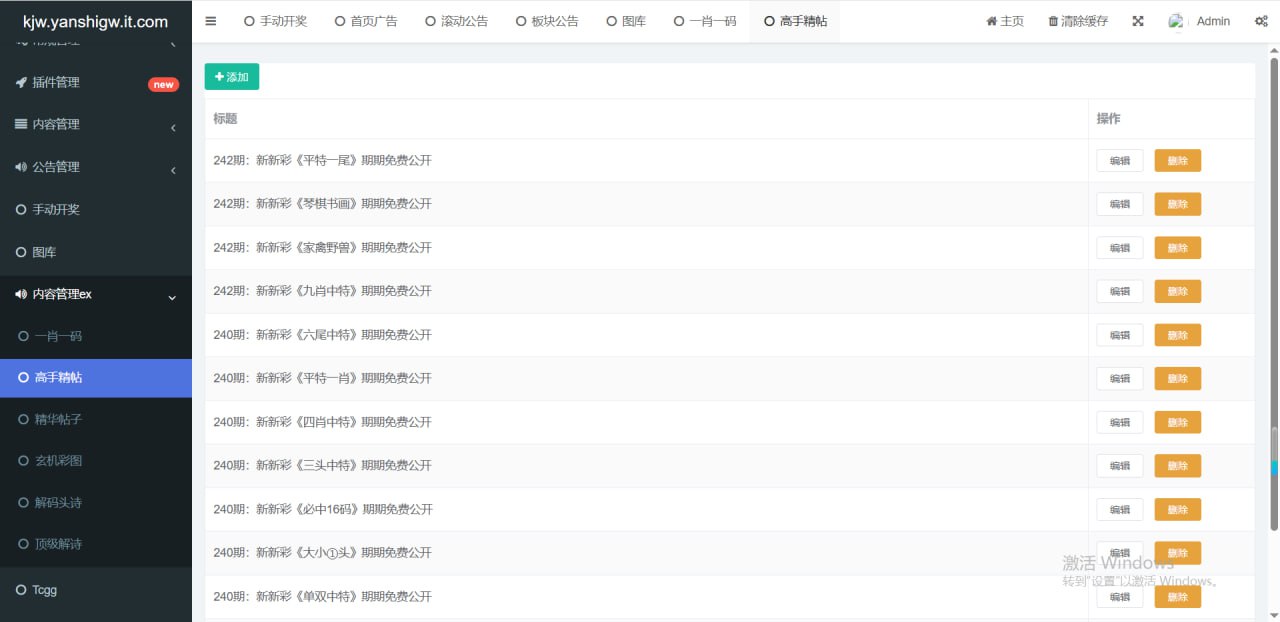Click the 清除缓存 trash icon
1280x622 pixels.
point(1053,21)
